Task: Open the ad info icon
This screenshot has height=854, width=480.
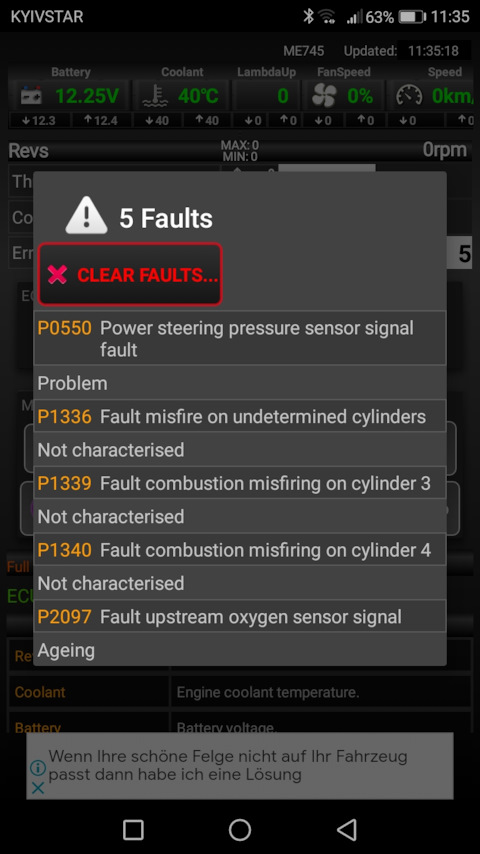Action: pyautogui.click(x=38, y=768)
